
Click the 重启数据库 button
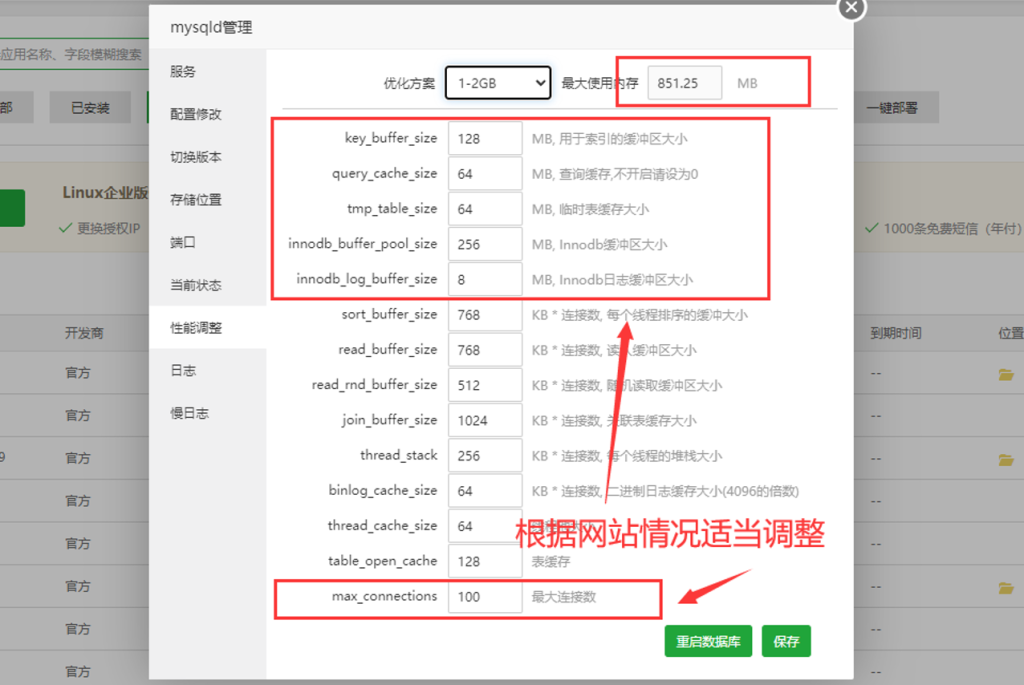point(707,642)
